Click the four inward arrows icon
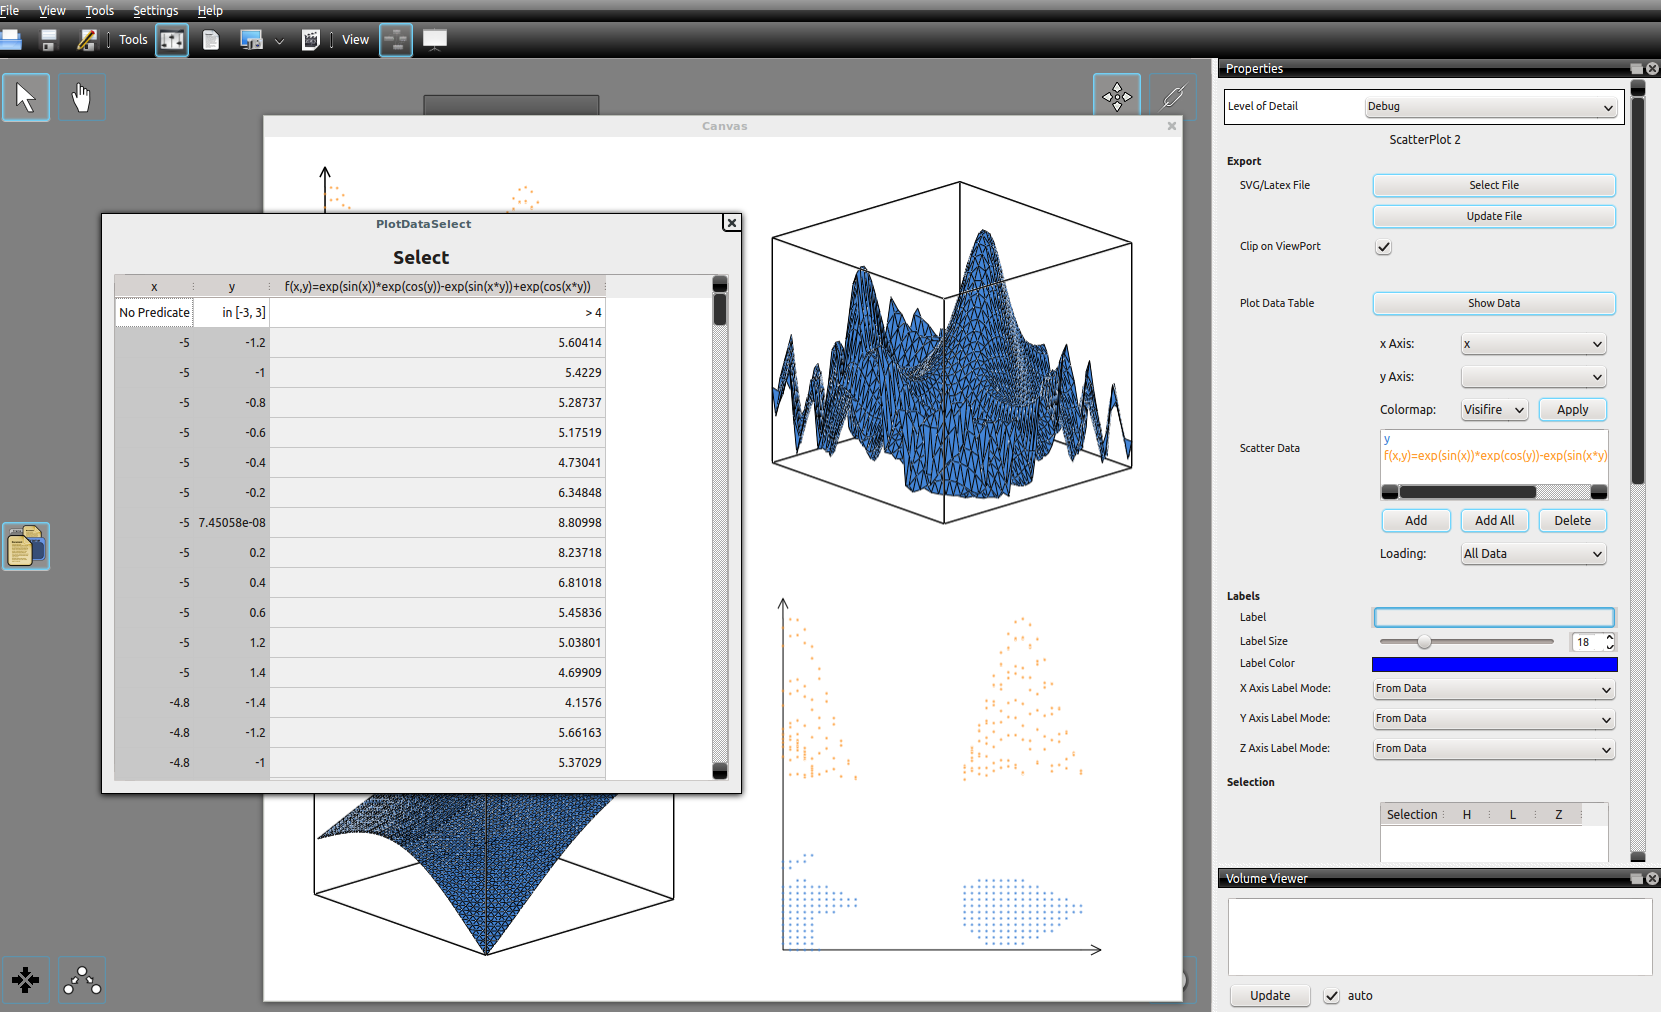The width and height of the screenshot is (1661, 1012). [26, 980]
